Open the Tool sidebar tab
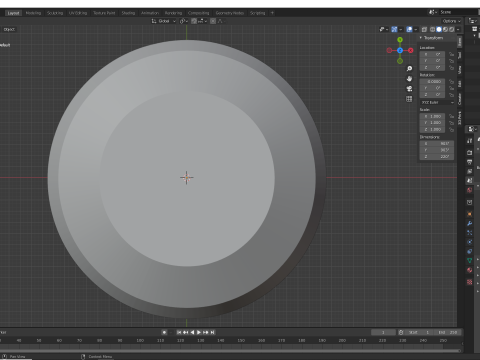Viewport: 480px width, 360px height. point(460,55)
